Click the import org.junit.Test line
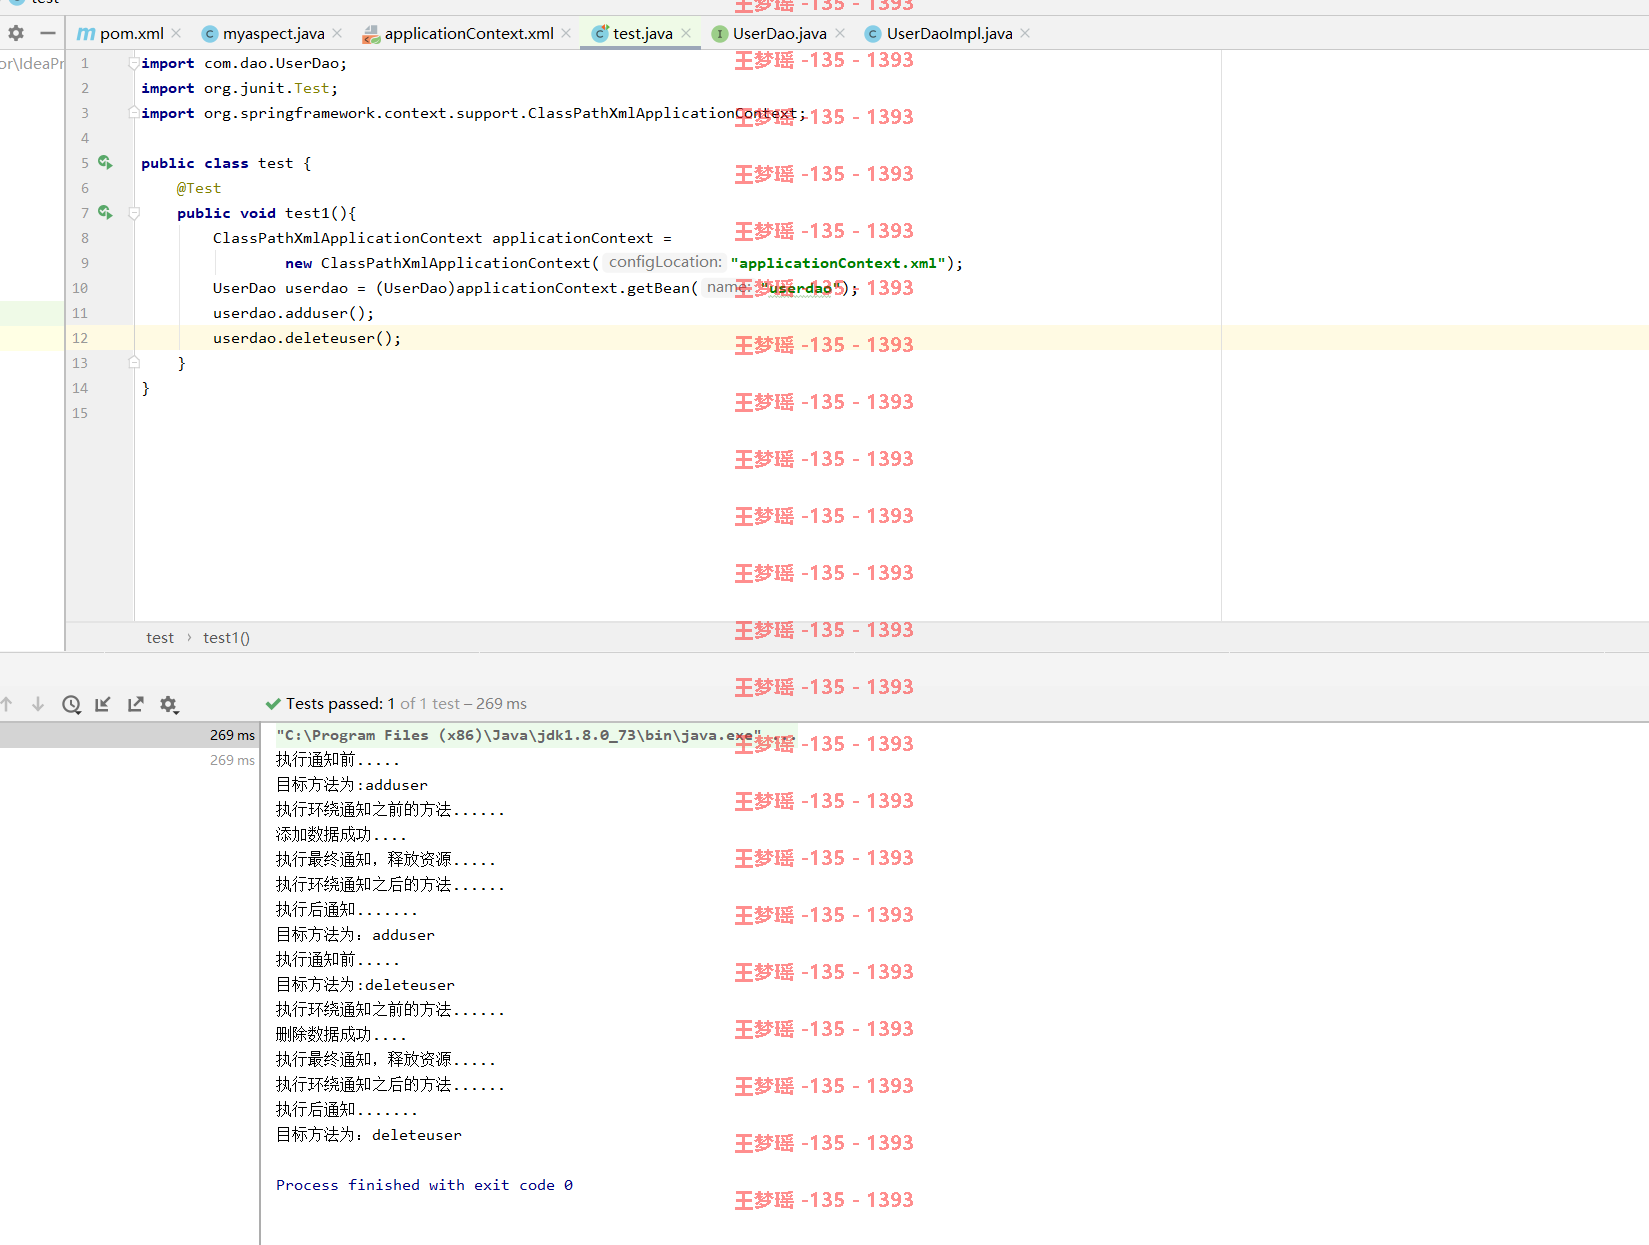Screen dimensions: 1649x1245 [x=240, y=88]
